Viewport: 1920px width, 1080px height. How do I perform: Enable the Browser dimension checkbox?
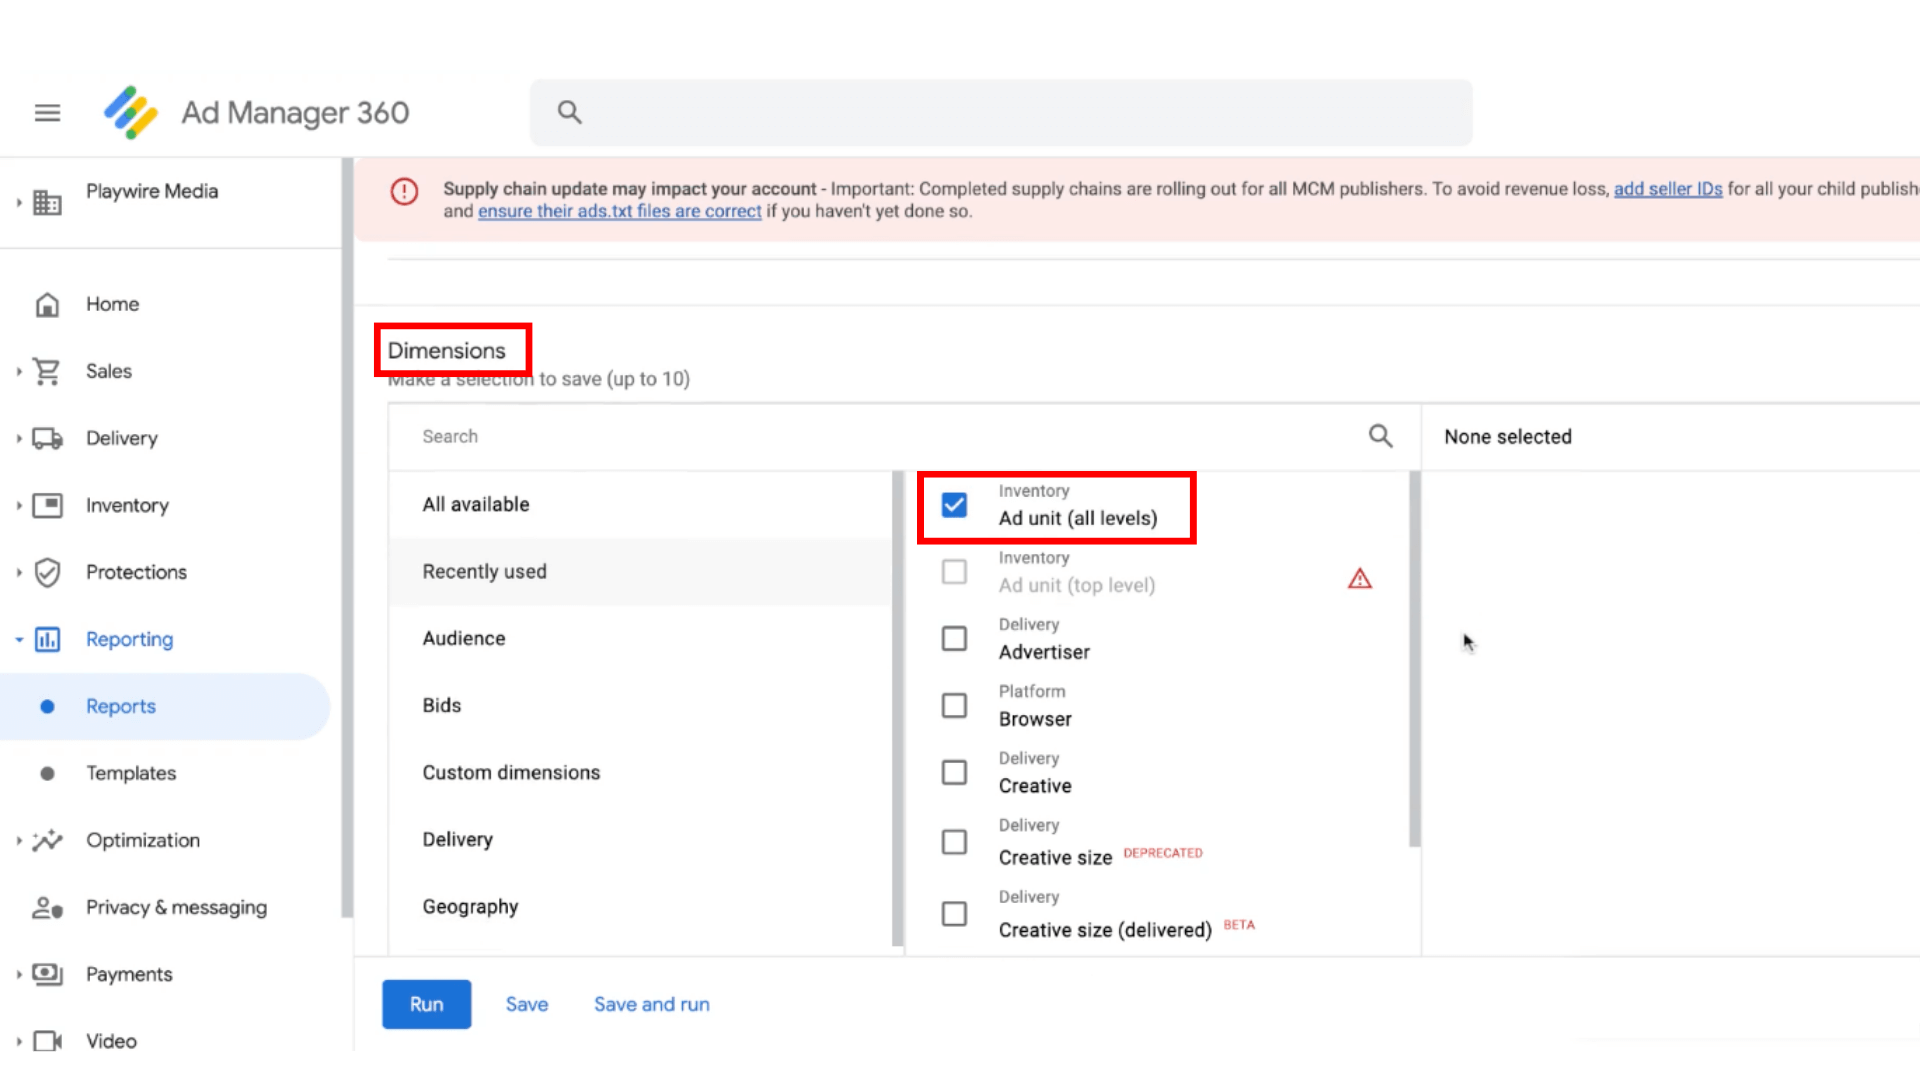pyautogui.click(x=953, y=705)
